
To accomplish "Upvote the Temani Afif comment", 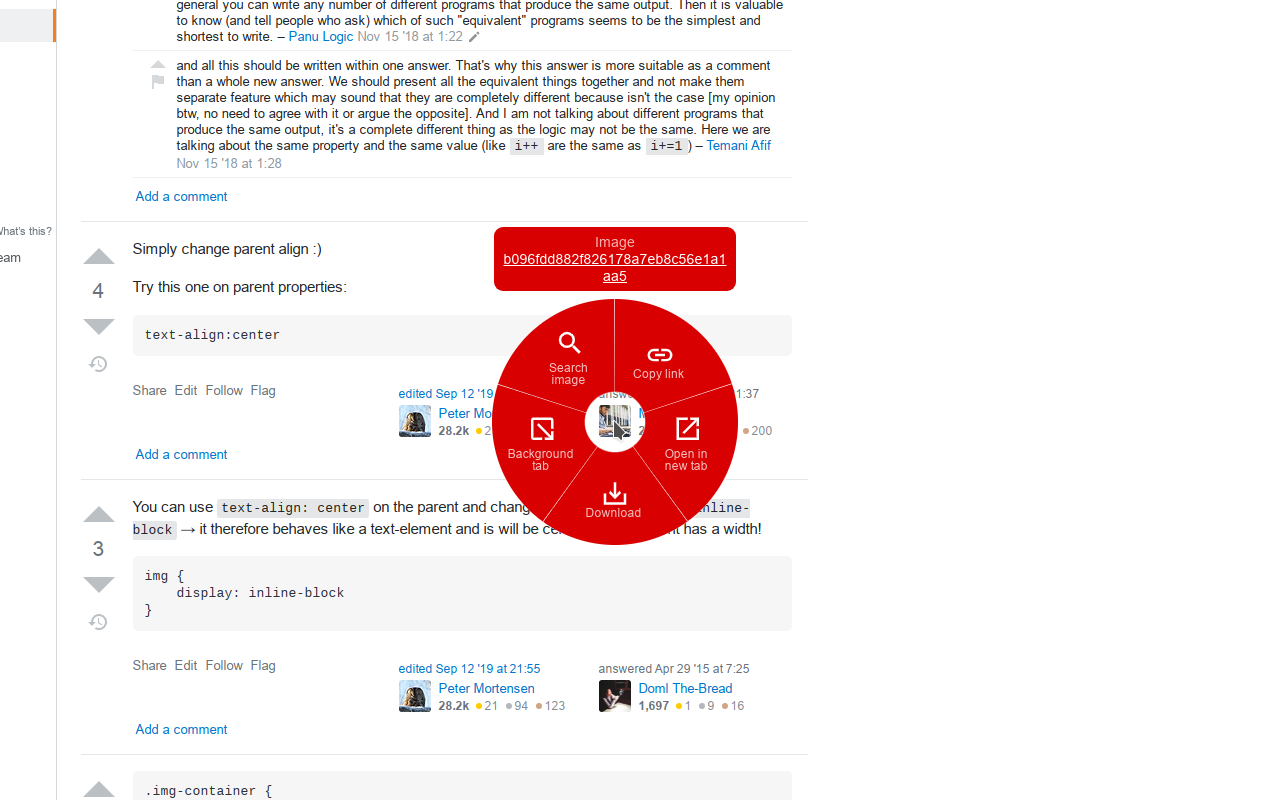I will 158,65.
